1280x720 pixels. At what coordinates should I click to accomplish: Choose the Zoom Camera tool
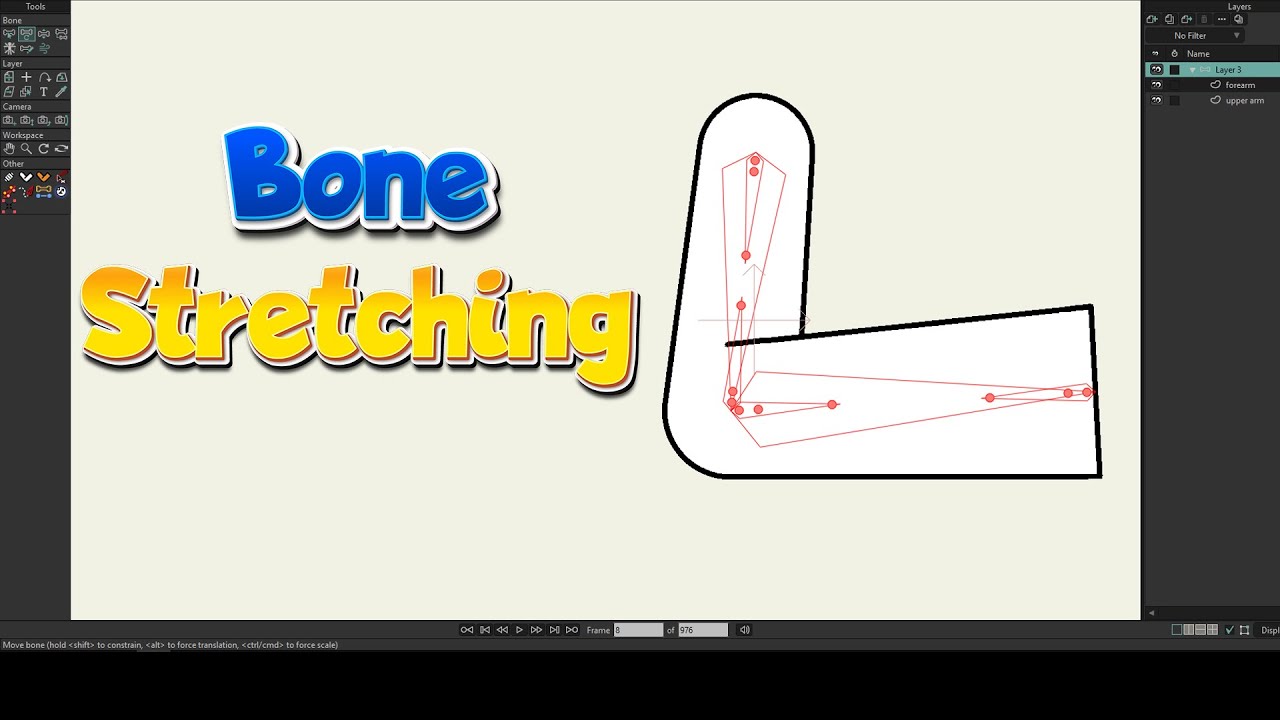[x=27, y=120]
